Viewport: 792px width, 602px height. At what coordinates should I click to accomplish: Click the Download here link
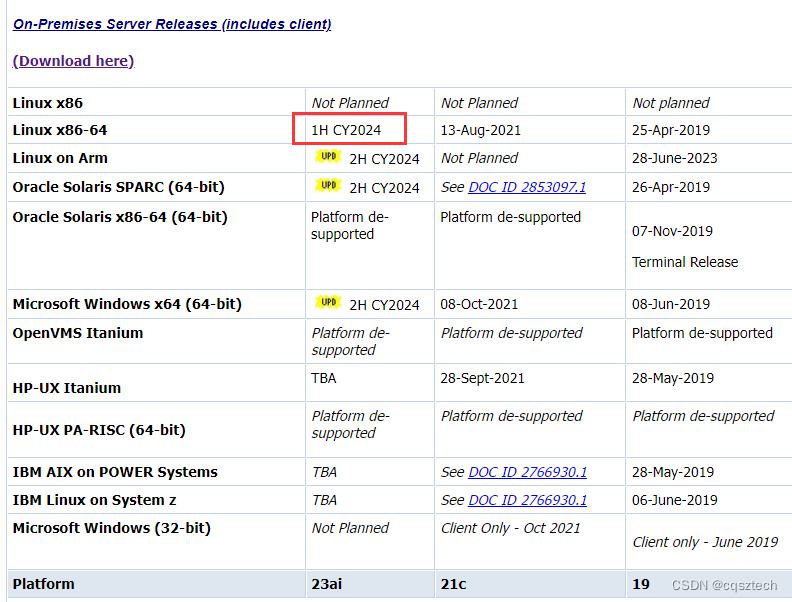point(73,61)
